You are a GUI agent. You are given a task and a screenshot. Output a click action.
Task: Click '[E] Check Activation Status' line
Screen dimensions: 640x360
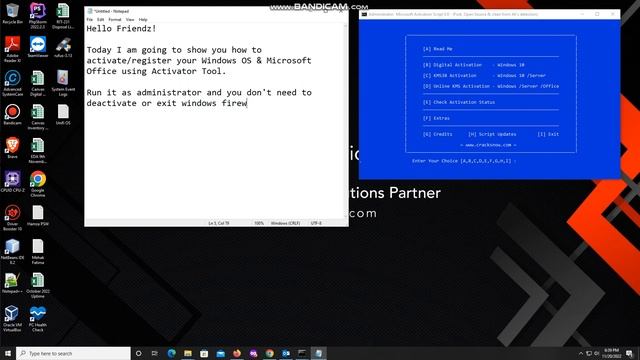tap(459, 102)
